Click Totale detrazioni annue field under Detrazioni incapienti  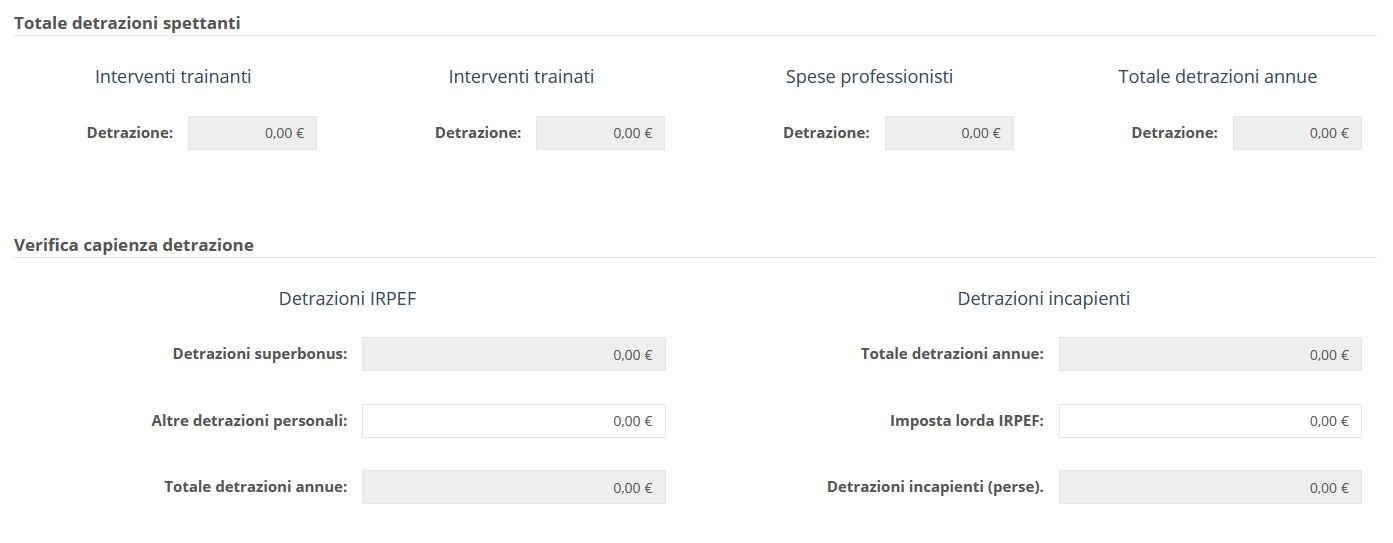click(1210, 354)
